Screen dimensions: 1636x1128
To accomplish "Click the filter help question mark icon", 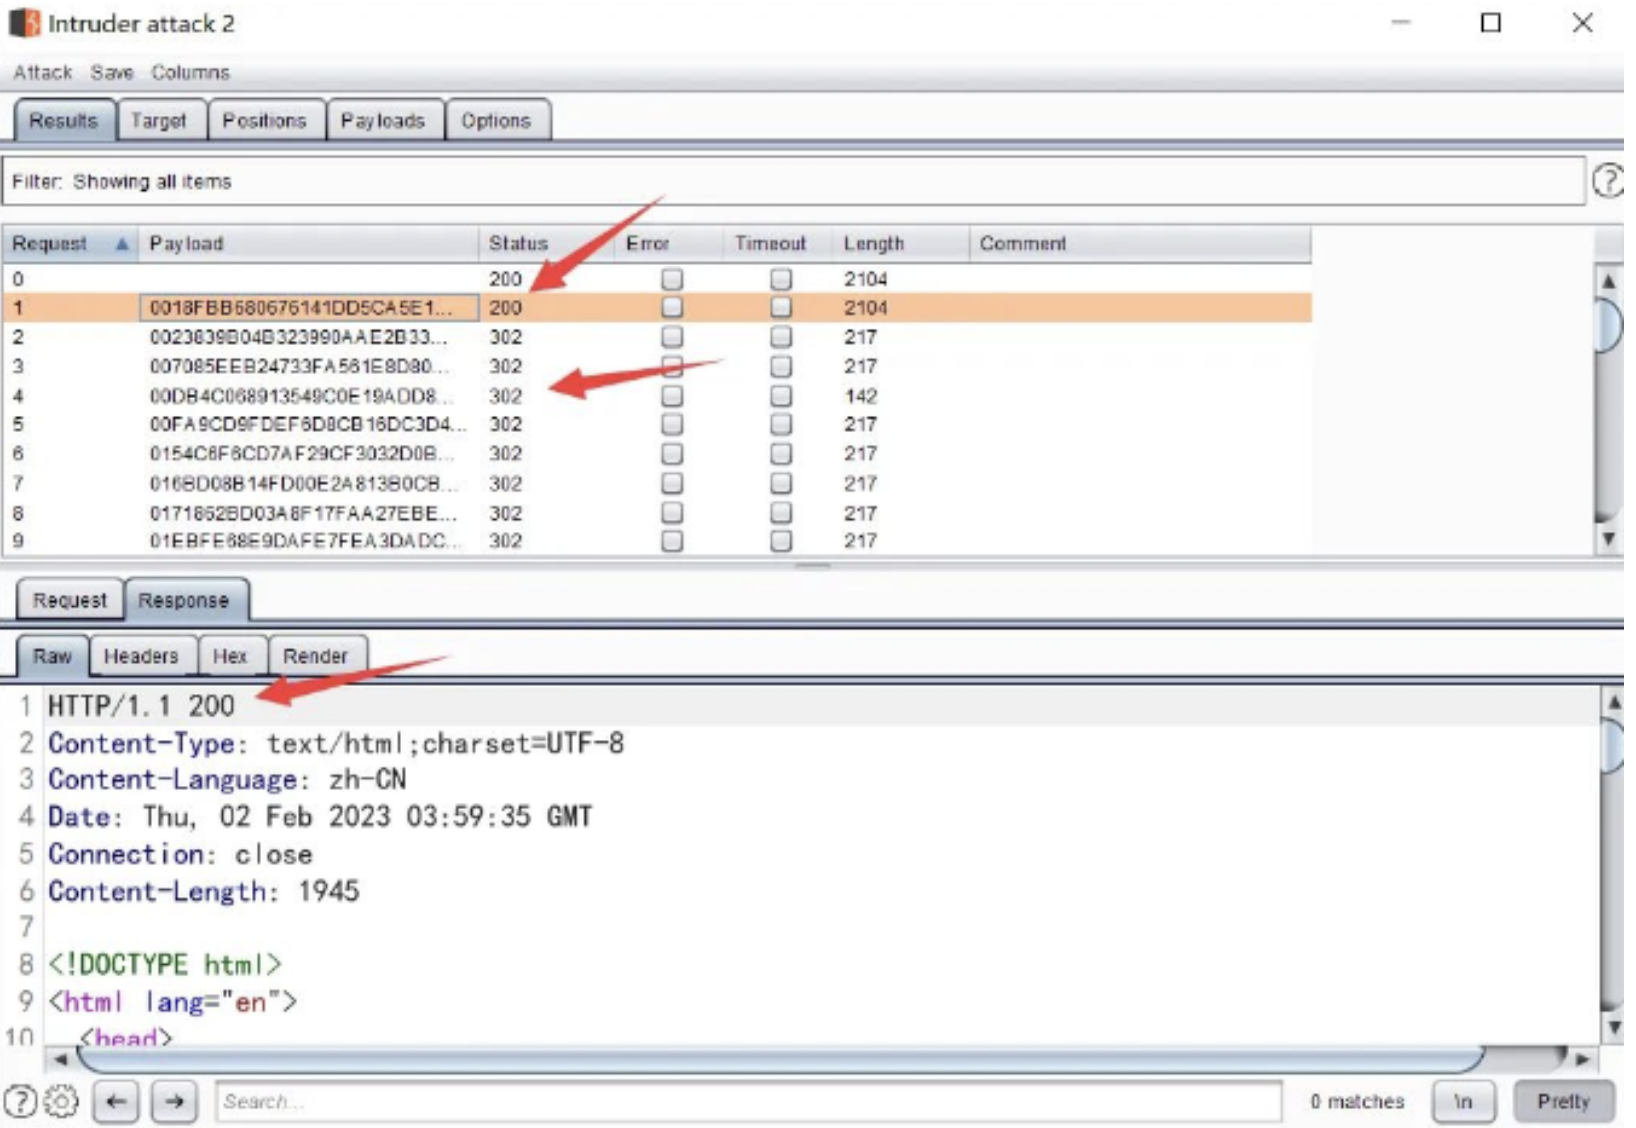I will 1606,181.
